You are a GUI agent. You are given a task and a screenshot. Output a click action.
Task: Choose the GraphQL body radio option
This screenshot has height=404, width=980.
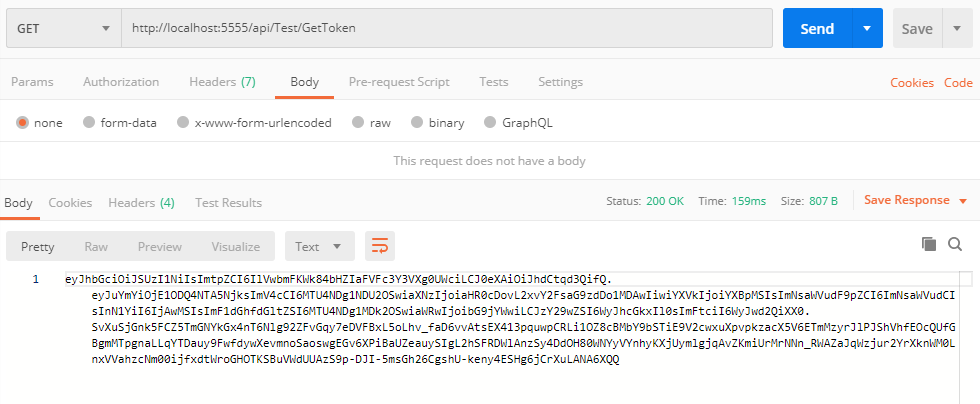coord(489,123)
